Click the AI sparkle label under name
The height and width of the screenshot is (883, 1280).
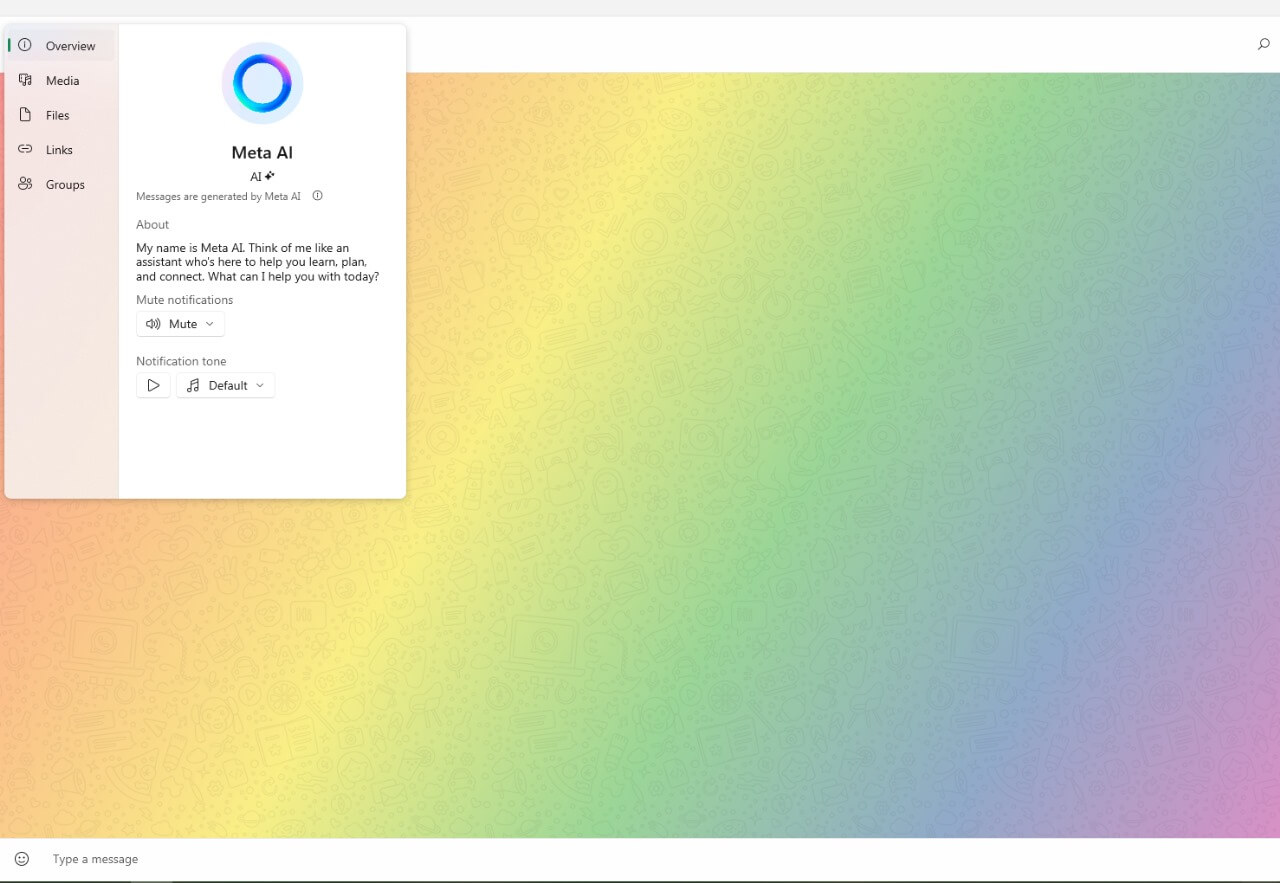coord(262,176)
